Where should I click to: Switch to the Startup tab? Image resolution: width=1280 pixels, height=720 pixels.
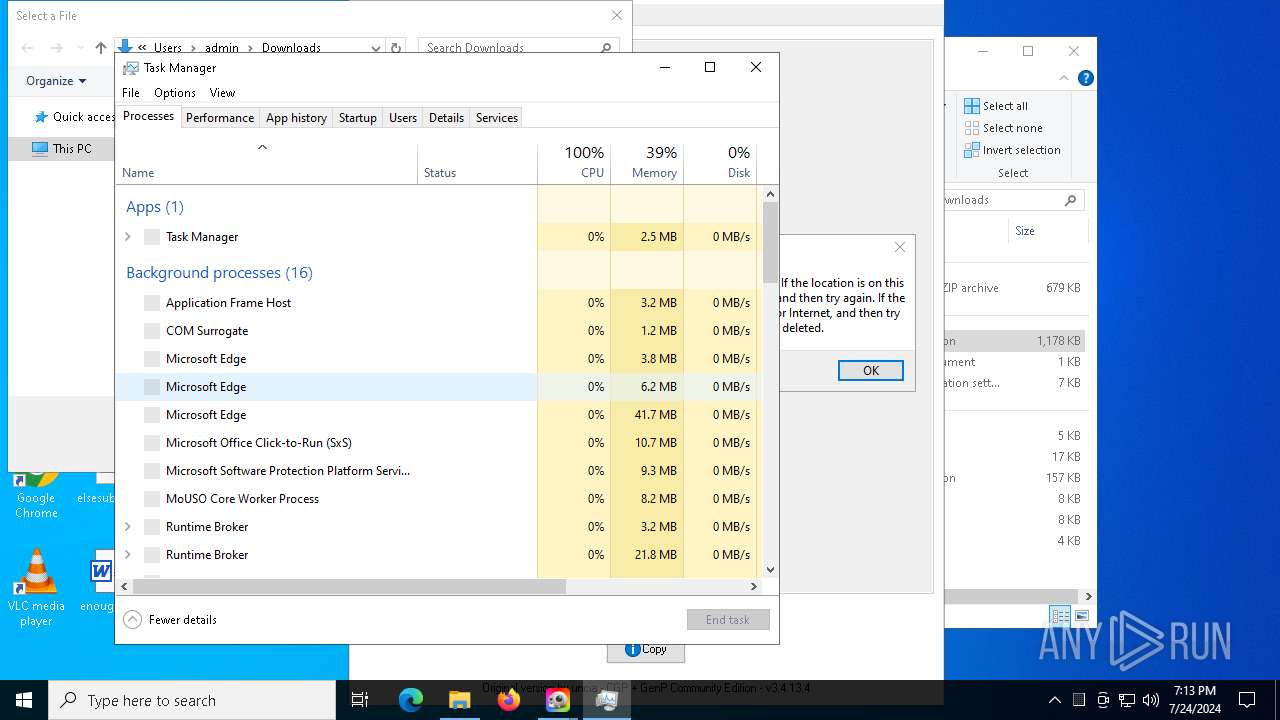[357, 117]
